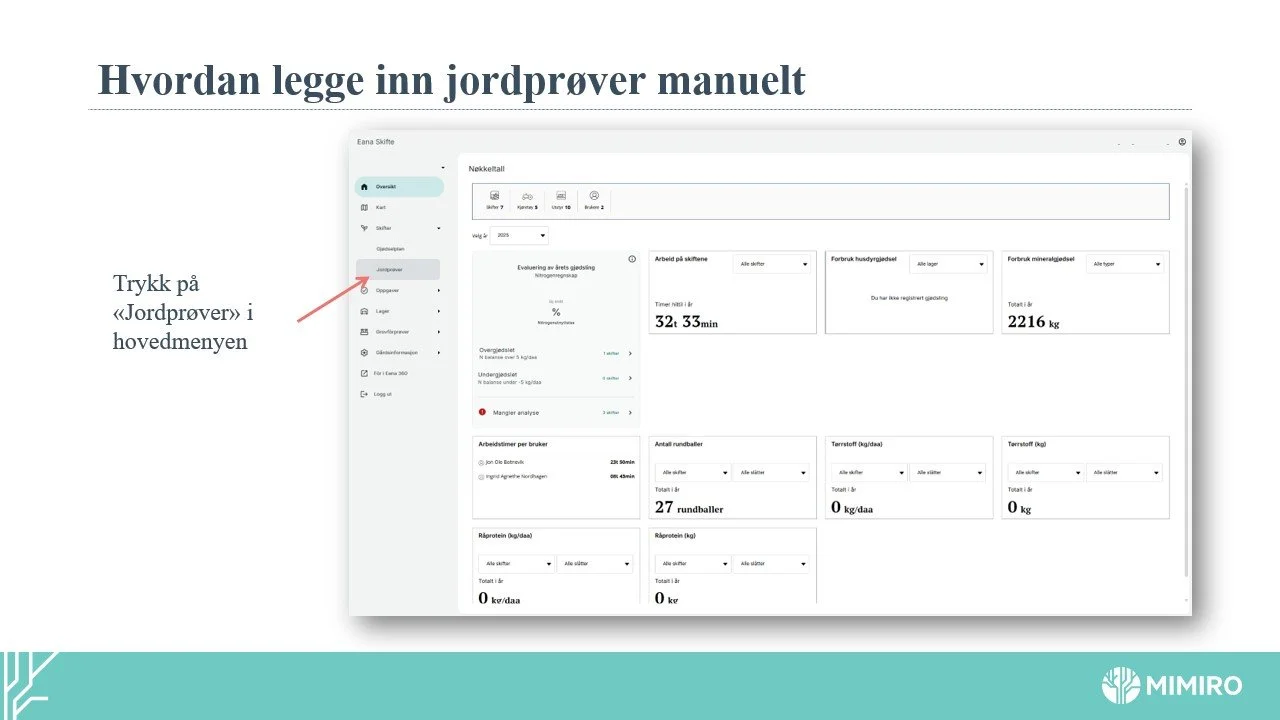This screenshot has height=720, width=1280.
Task: Click user row Jon Ole Botnevik
Action: click(x=556, y=462)
